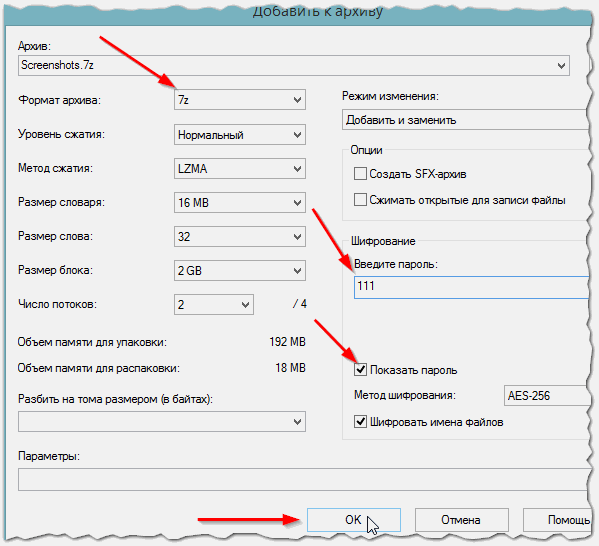Click the 192 MB packing memory value
This screenshot has width=599, height=546.
tap(287, 342)
